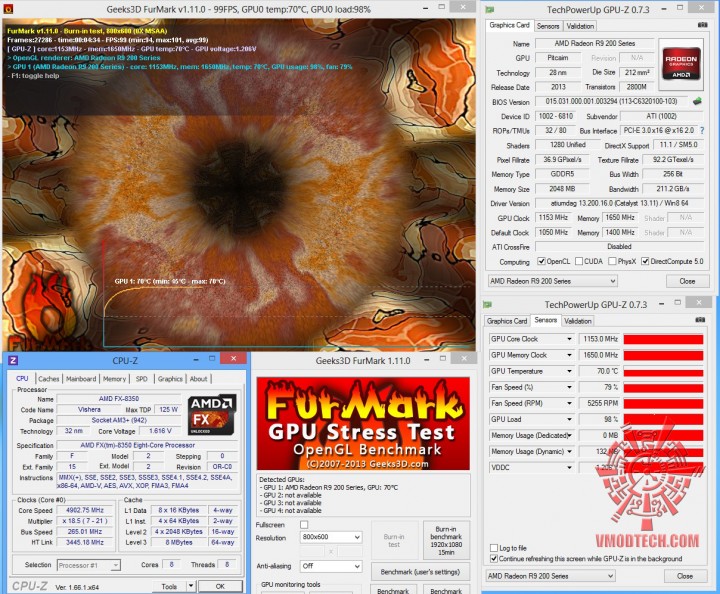Click Close button in Sensors GPU-Z window
The width and height of the screenshot is (720, 594).
(x=685, y=576)
